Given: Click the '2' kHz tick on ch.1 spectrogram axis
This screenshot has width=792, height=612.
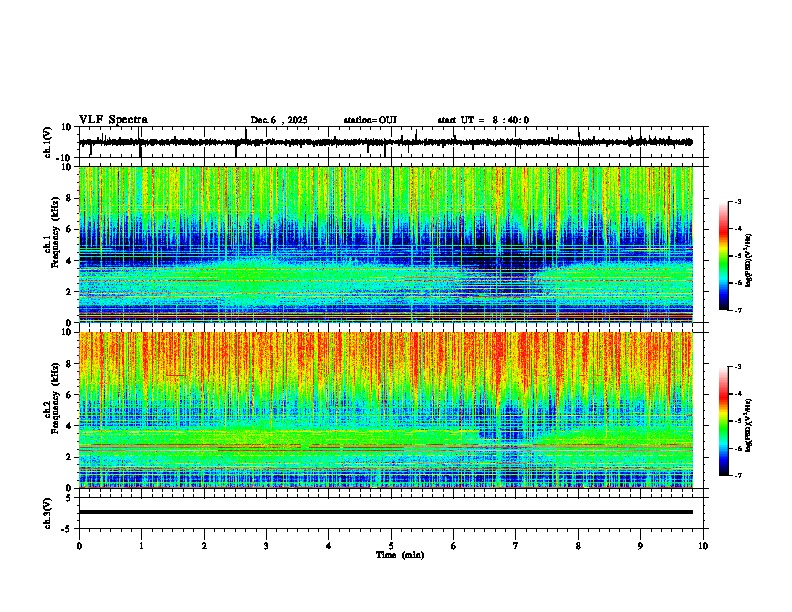Looking at the screenshot, I should (70, 291).
